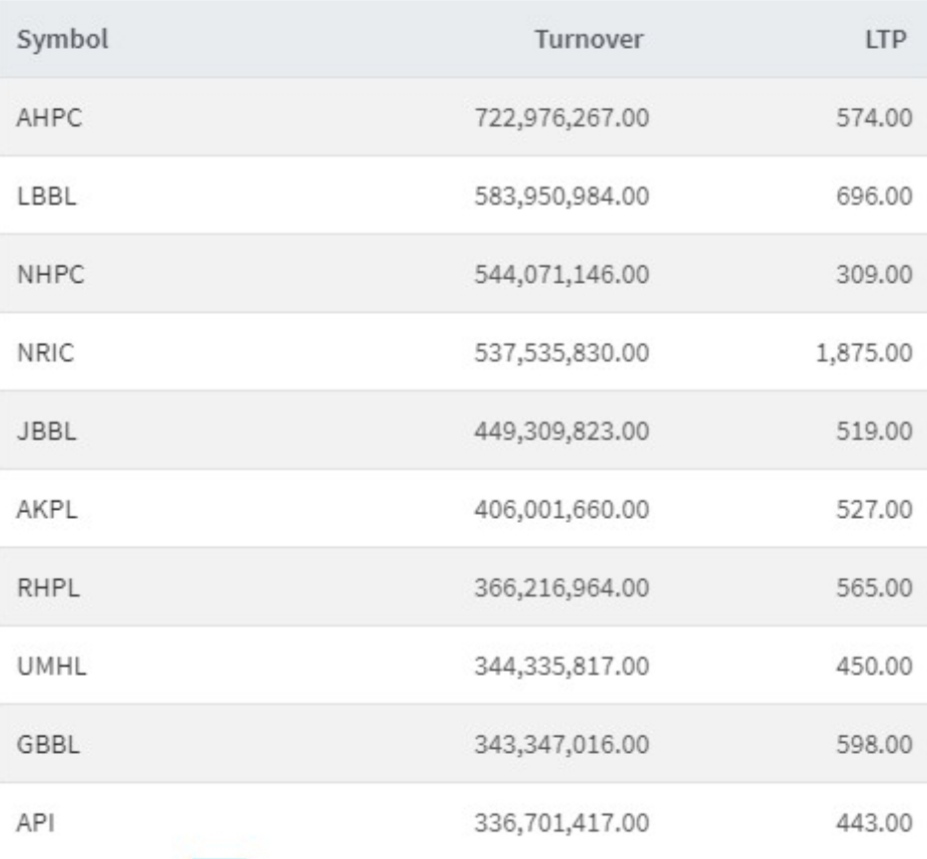Select the JBBL symbol
The width and height of the screenshot is (927, 859).
click(x=47, y=431)
